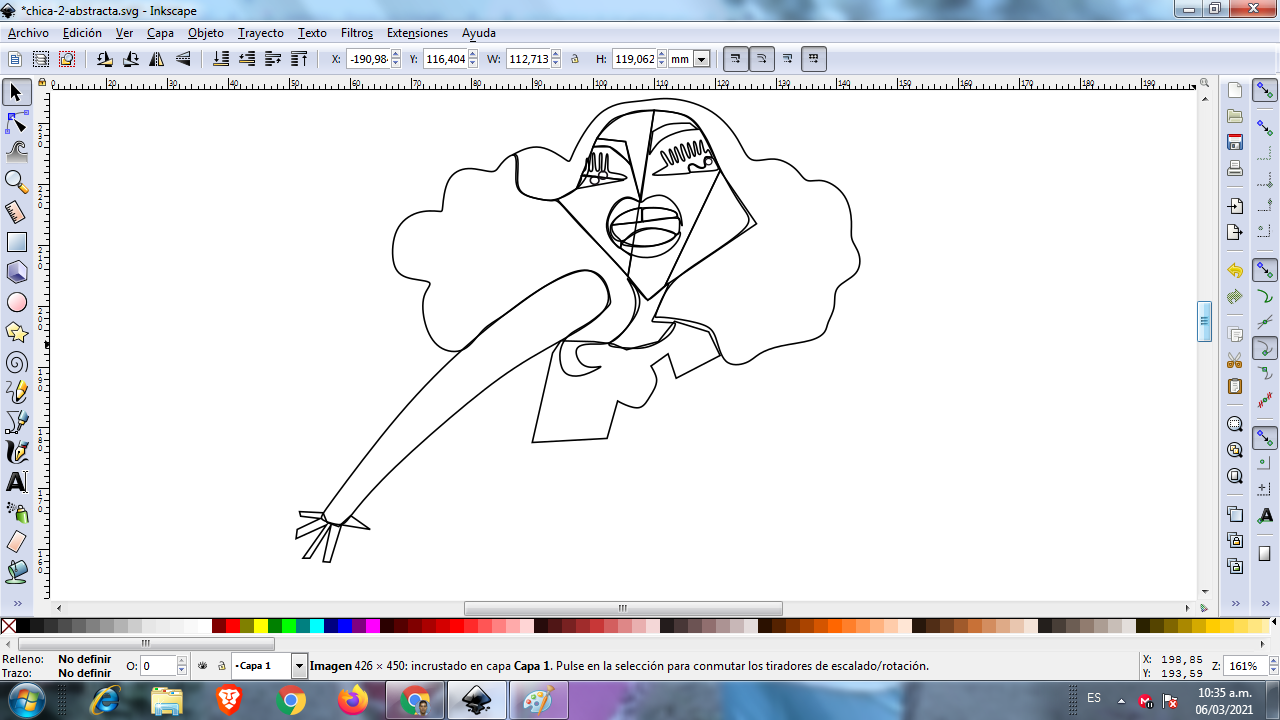The width and height of the screenshot is (1280, 720).
Task: Choose the Calligraphy tool
Action: (x=16, y=452)
